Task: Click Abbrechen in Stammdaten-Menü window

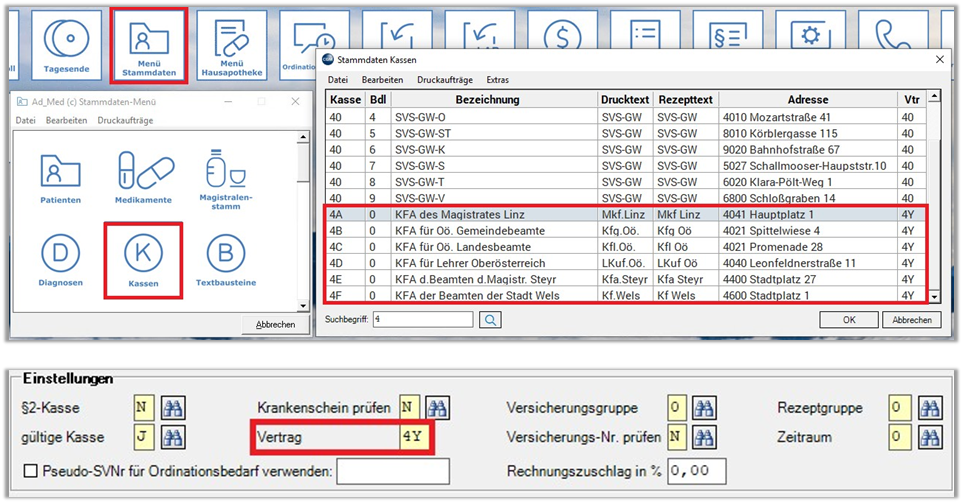Action: 274,324
